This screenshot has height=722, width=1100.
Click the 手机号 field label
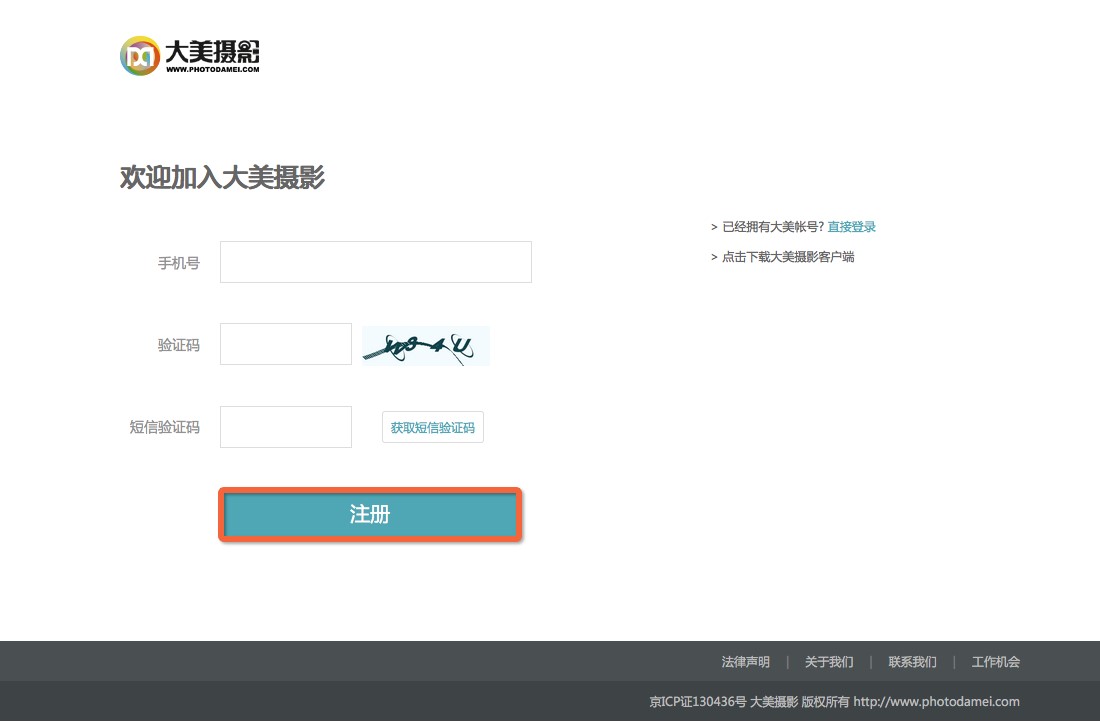pyautogui.click(x=178, y=263)
